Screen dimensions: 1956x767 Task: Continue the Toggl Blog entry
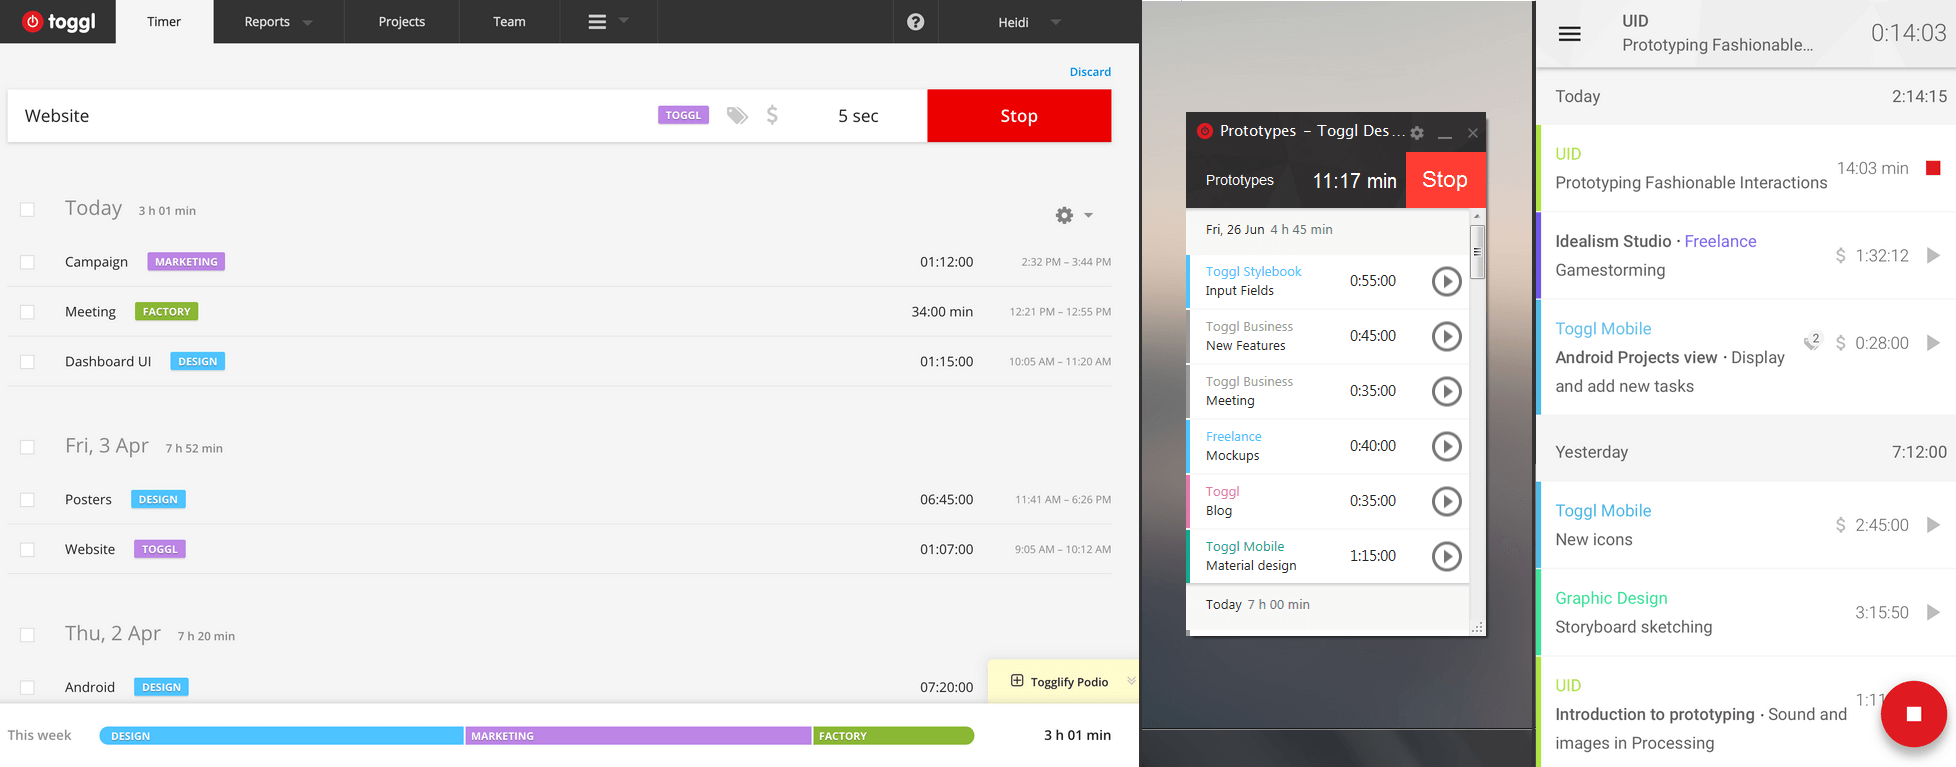(x=1446, y=502)
